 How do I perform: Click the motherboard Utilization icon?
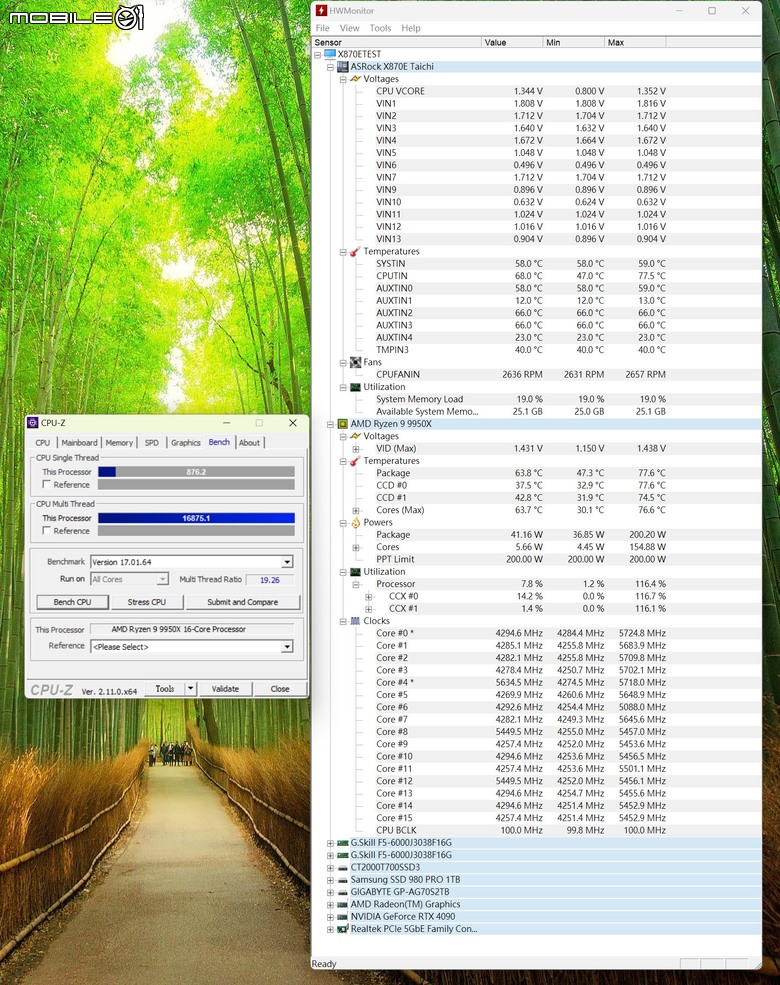pos(355,387)
